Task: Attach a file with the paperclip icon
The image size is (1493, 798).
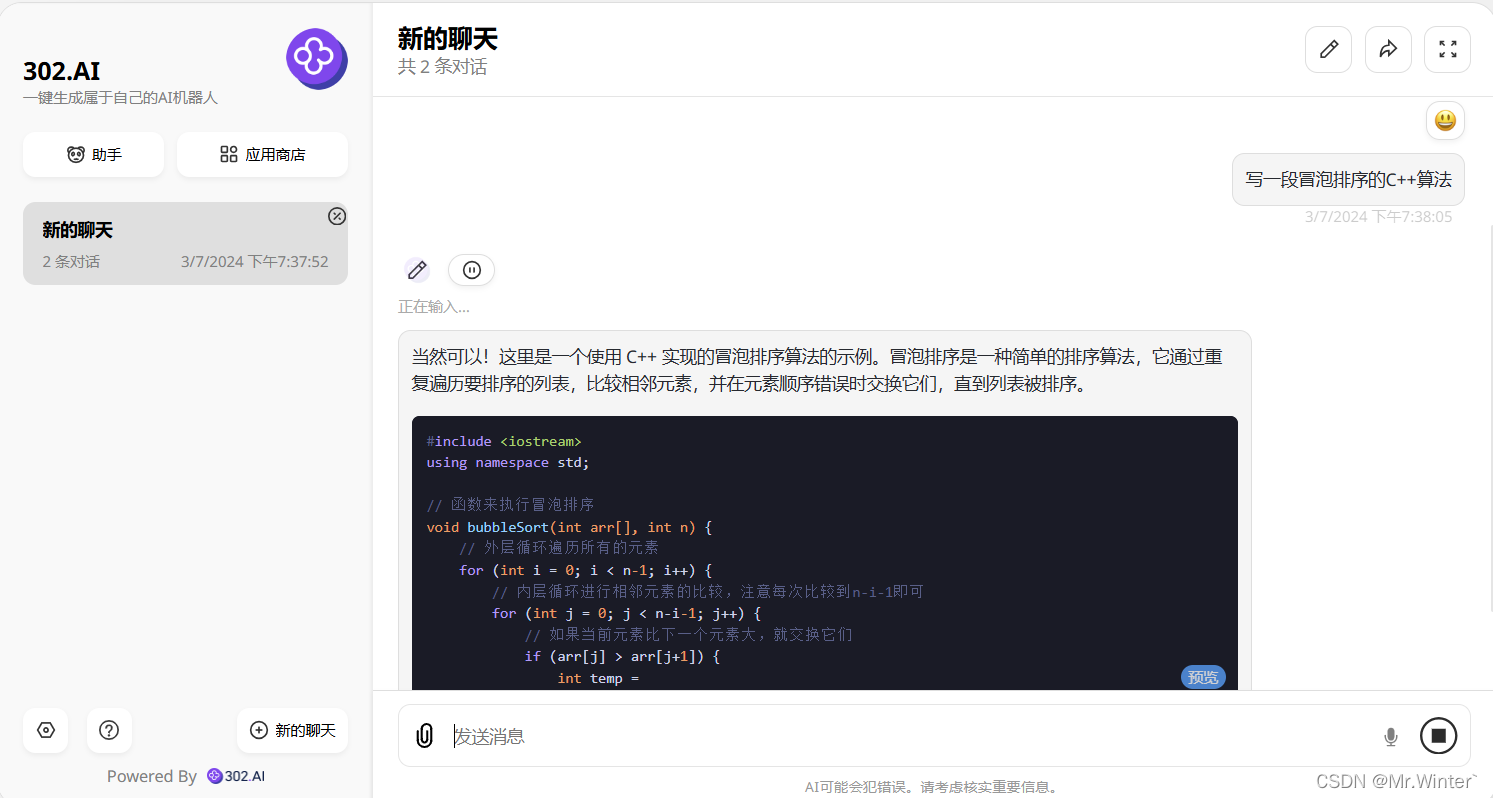Action: click(x=424, y=736)
